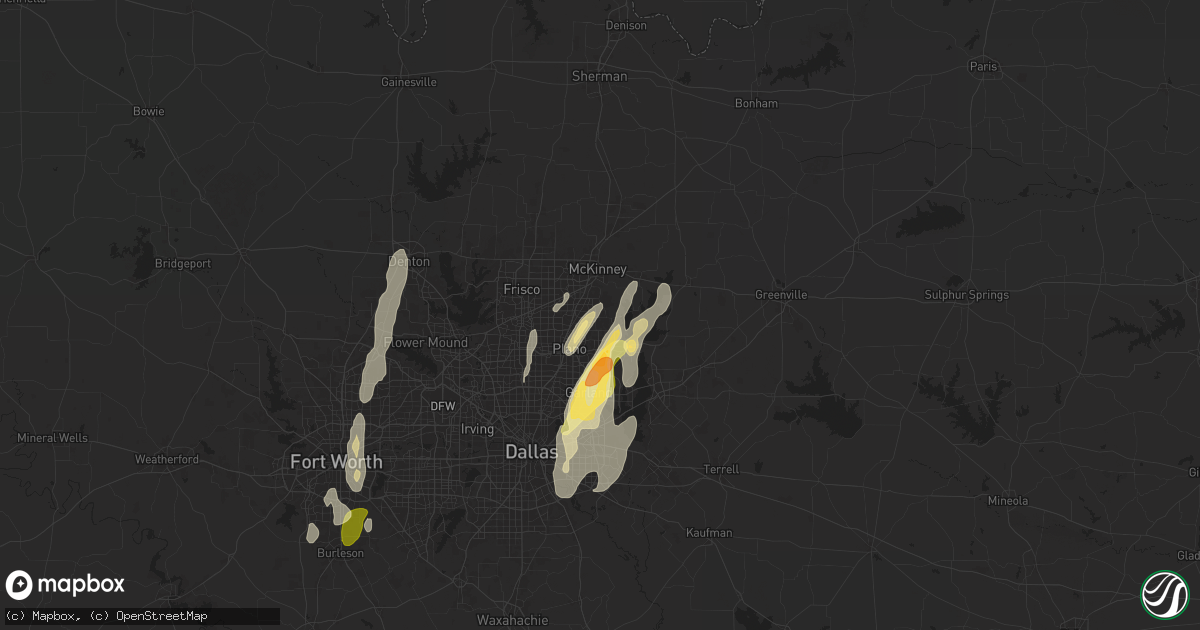Click the Kaufman label

click(711, 533)
